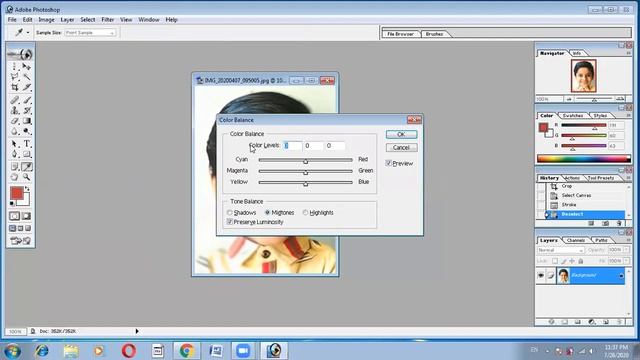This screenshot has height=360, width=640.
Task: Open the Brushes palette tab
Action: (x=434, y=34)
